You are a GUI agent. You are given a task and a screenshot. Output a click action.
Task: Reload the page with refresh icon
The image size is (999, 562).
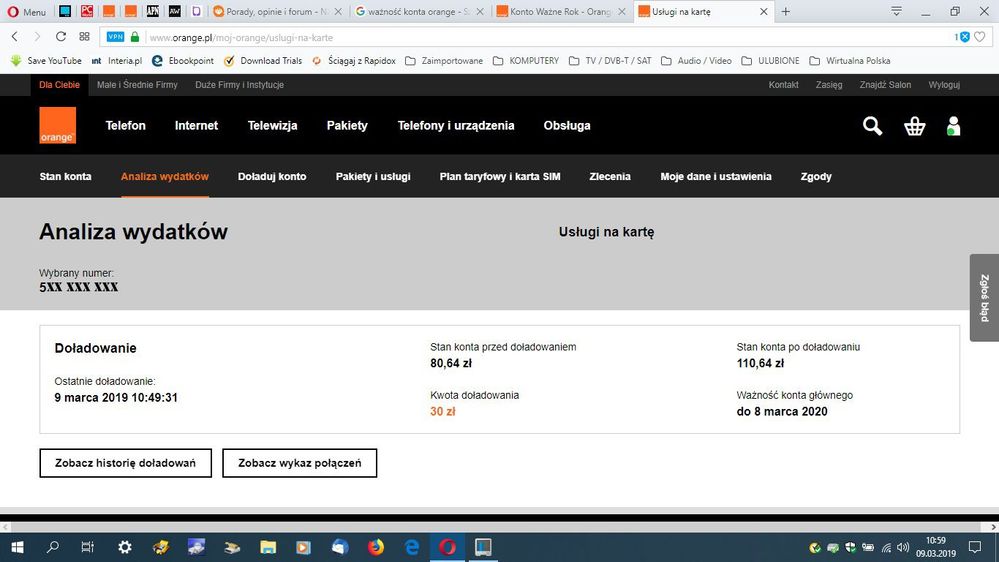[x=61, y=37]
